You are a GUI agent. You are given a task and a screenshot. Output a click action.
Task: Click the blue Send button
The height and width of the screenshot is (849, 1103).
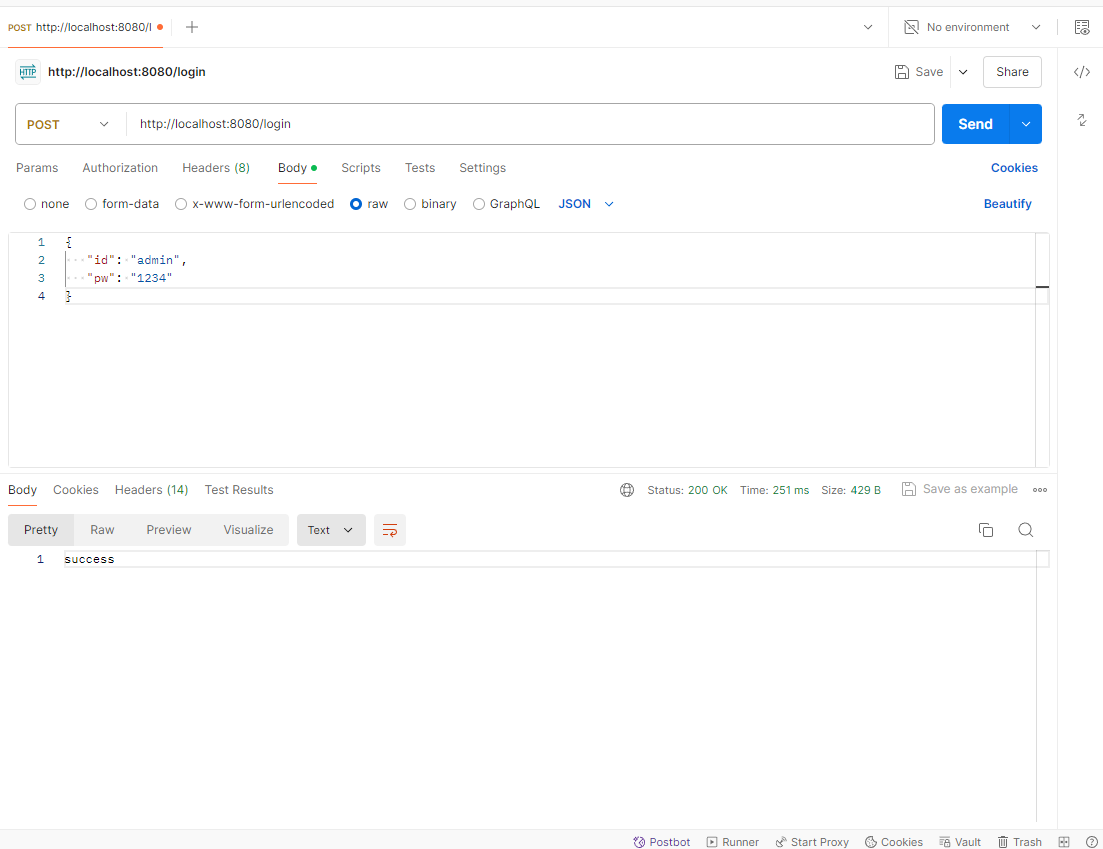[x=975, y=125]
